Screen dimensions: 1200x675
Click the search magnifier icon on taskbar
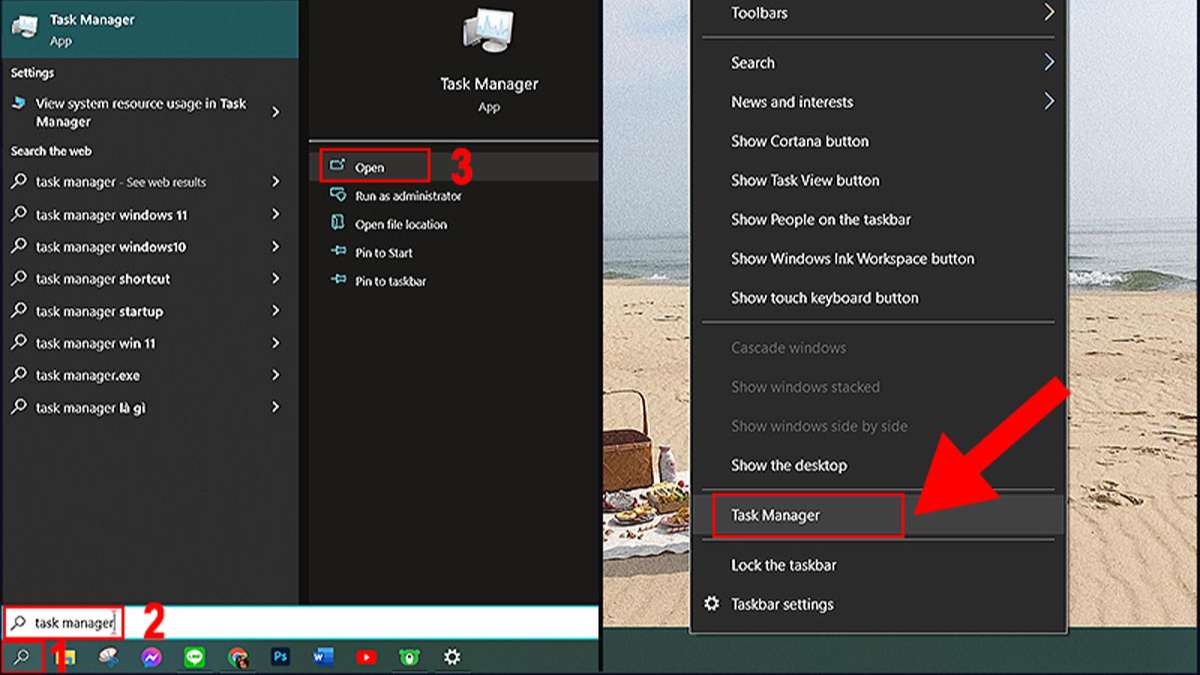(22, 657)
